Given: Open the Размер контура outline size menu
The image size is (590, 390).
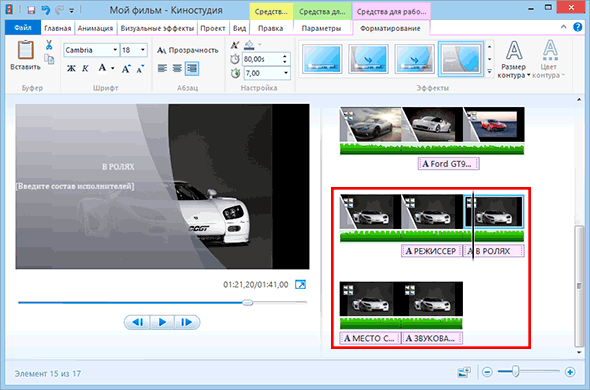Looking at the screenshot, I should point(514,59).
